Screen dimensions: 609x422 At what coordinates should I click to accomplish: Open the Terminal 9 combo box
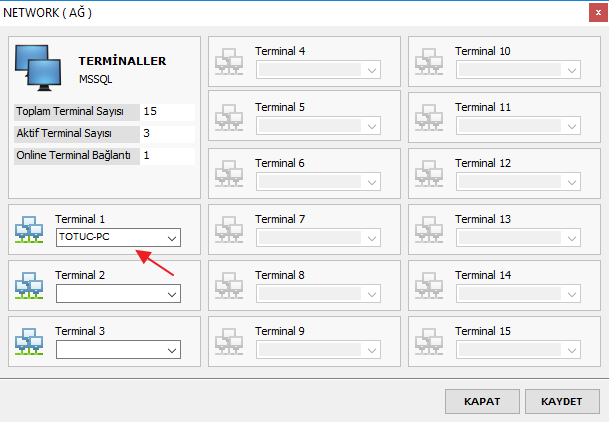tap(318, 349)
